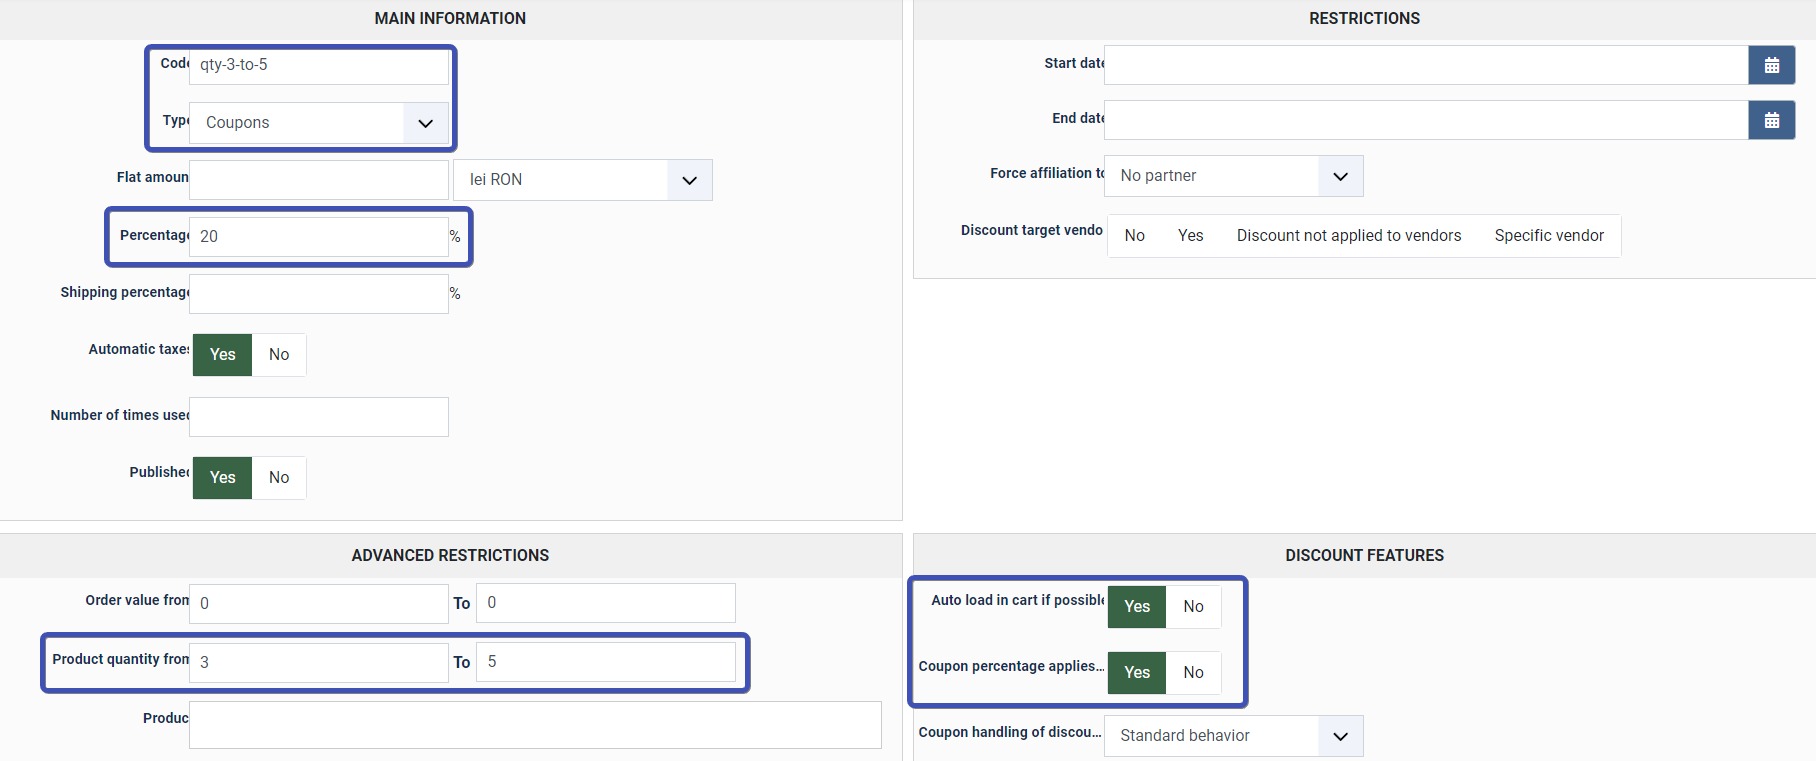Open the End date calendar picker
The height and width of the screenshot is (761, 1816).
(1771, 121)
